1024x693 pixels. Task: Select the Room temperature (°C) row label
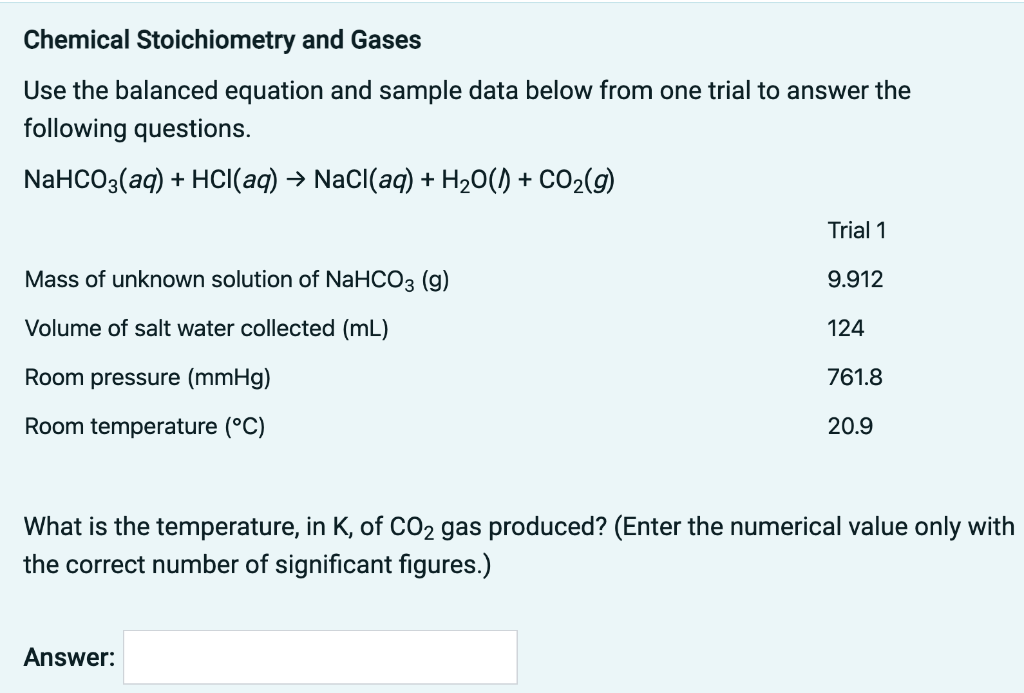[145, 426]
